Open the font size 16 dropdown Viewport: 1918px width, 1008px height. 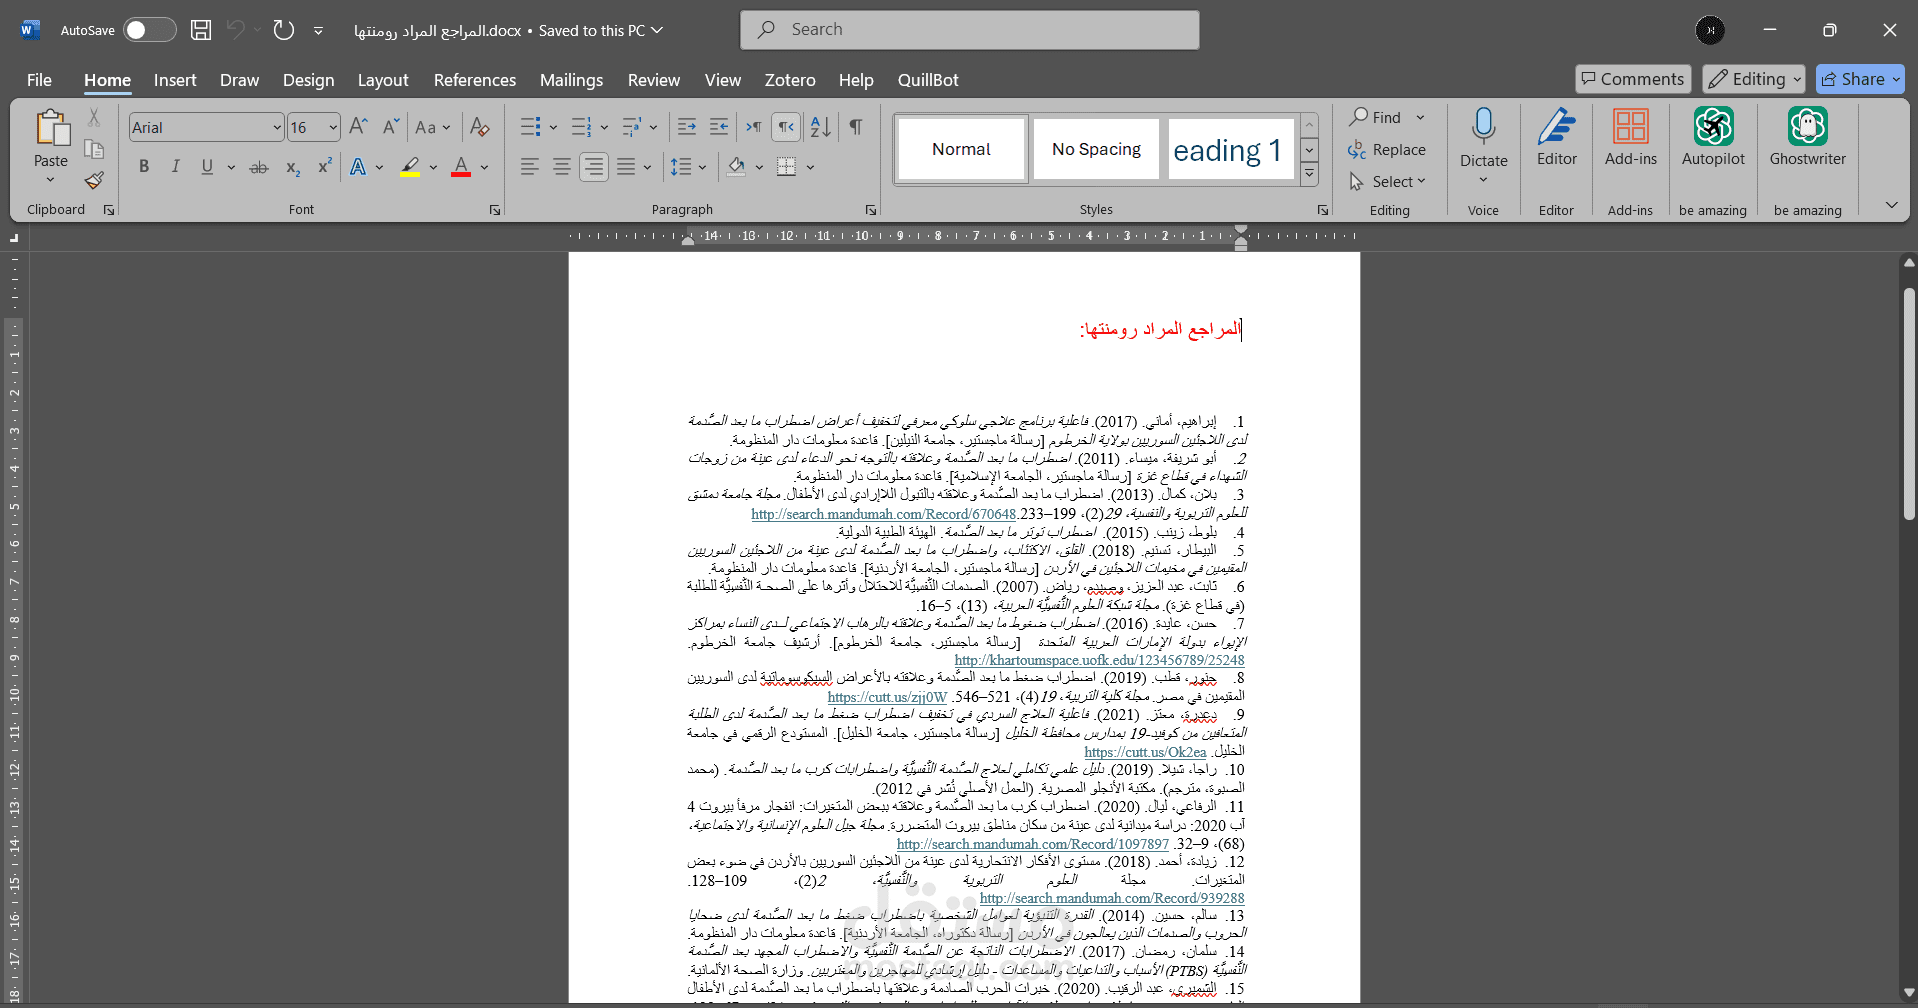pyautogui.click(x=333, y=127)
